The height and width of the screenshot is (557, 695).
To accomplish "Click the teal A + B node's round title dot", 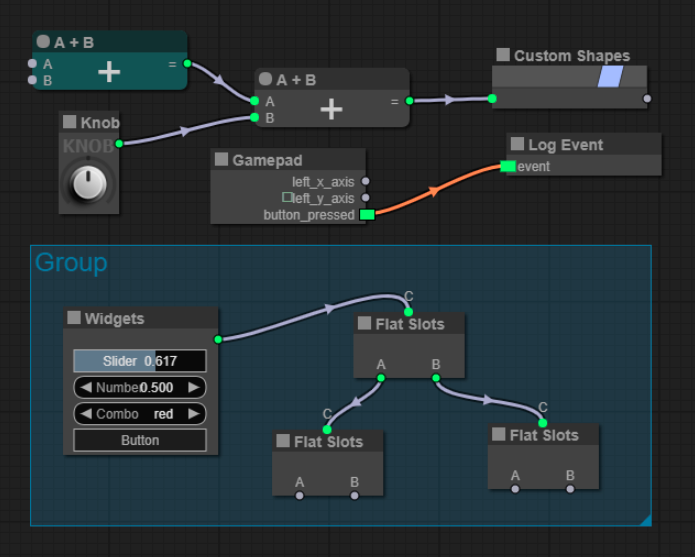I will (43, 42).
